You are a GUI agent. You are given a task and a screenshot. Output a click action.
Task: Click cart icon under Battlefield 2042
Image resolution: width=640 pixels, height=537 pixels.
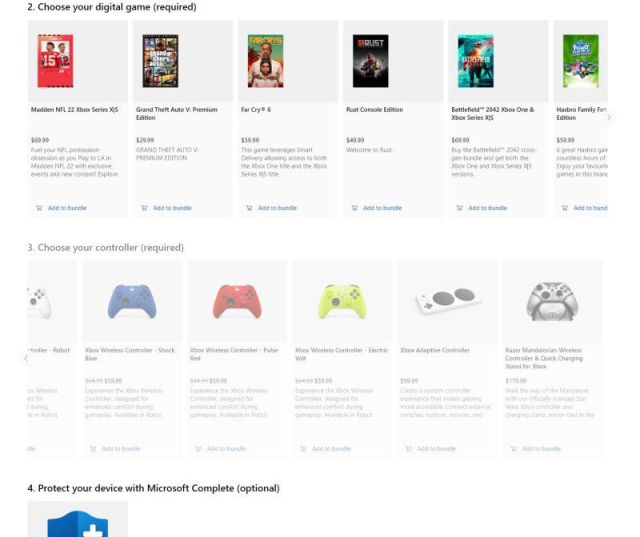point(460,208)
